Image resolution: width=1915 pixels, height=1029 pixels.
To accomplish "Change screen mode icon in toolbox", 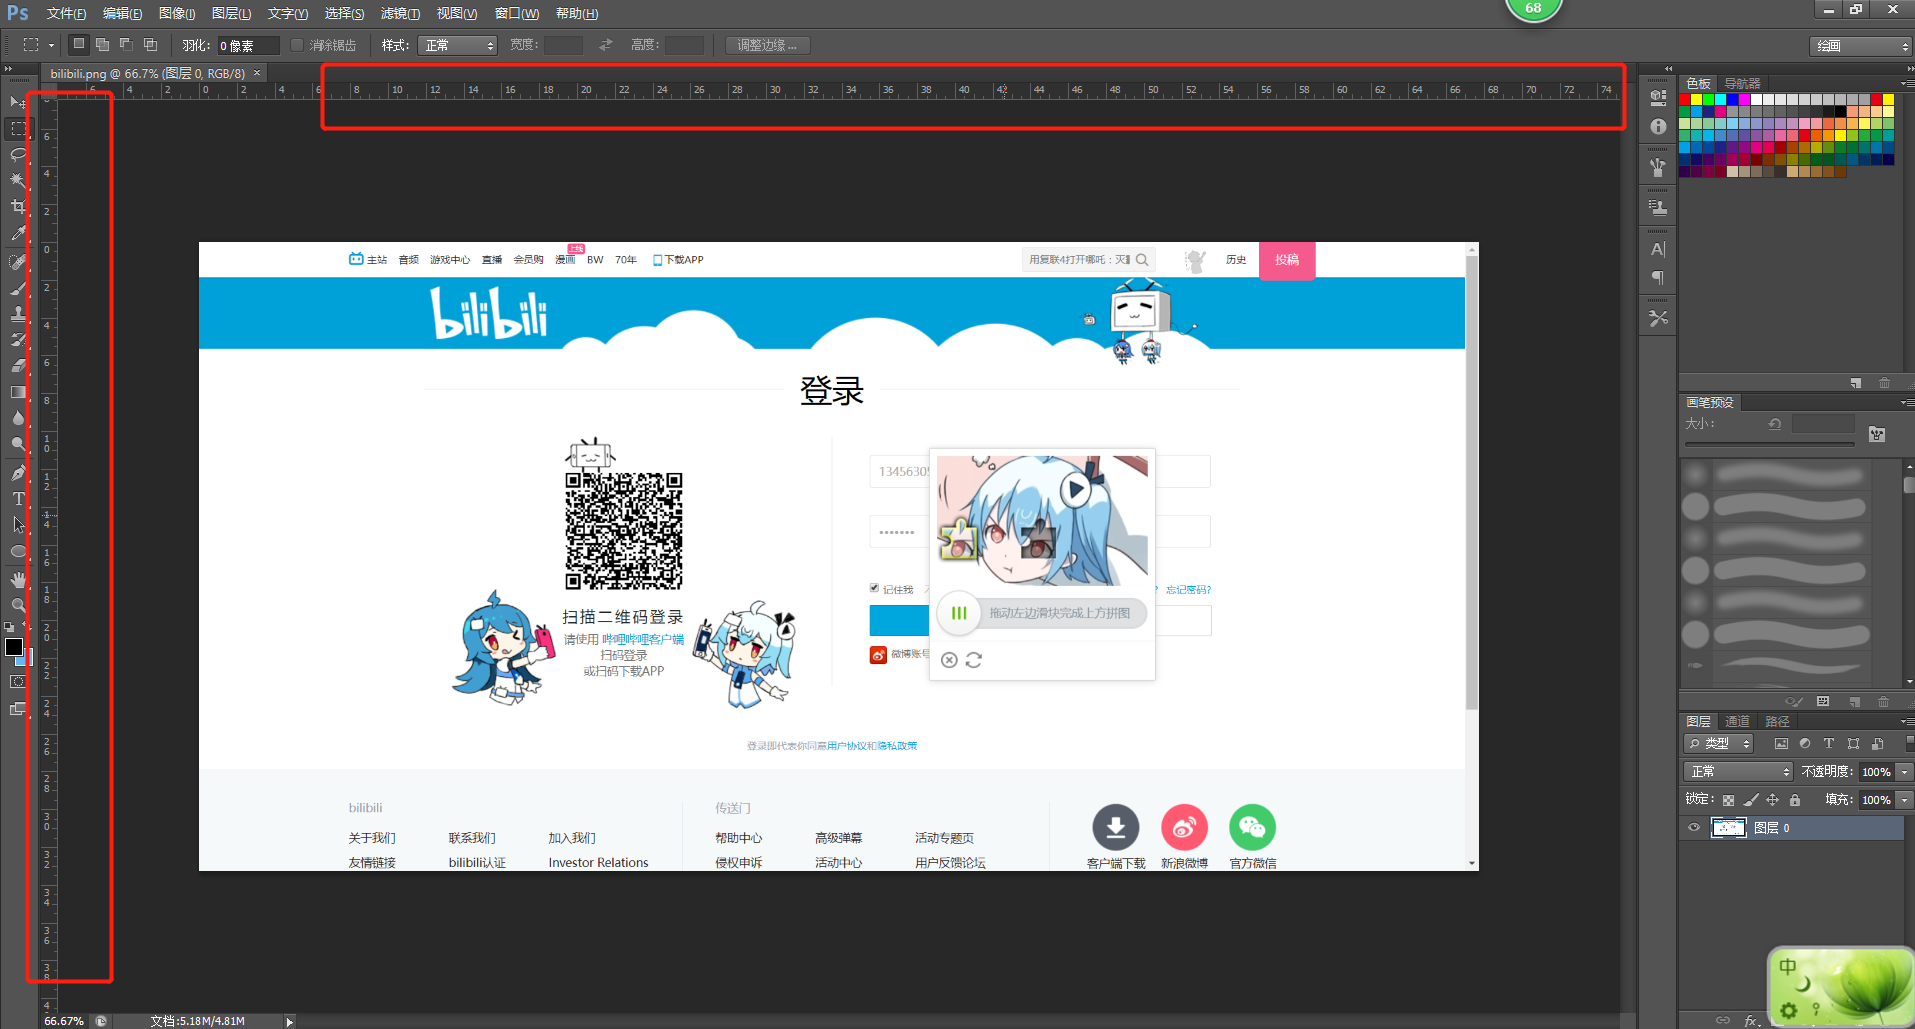I will [18, 709].
